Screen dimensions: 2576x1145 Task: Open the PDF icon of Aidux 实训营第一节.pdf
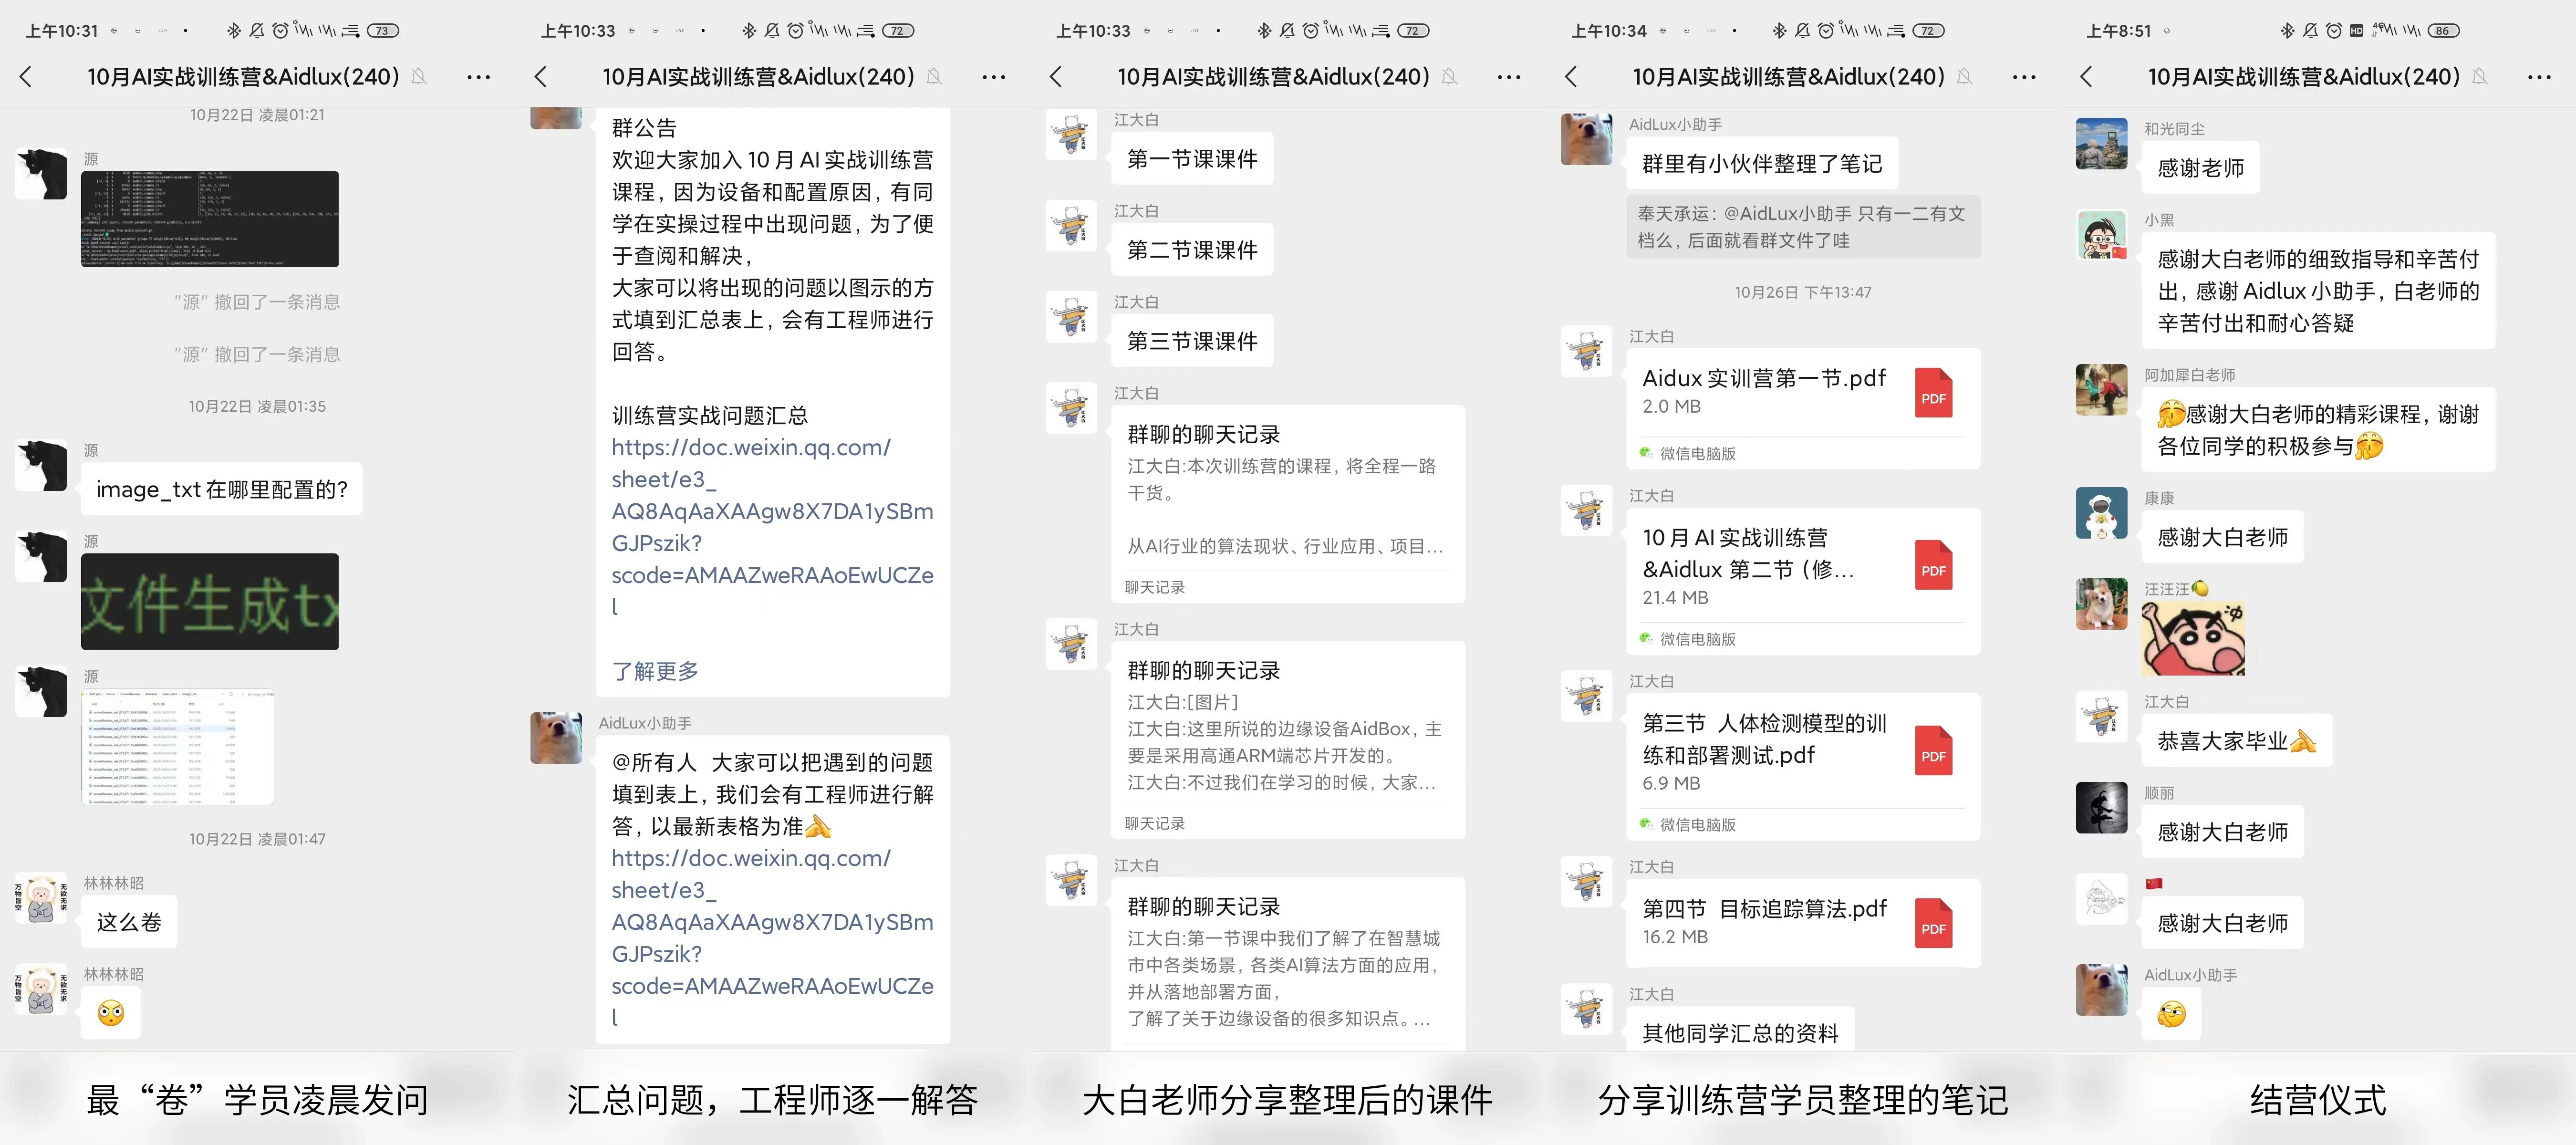click(x=1933, y=393)
